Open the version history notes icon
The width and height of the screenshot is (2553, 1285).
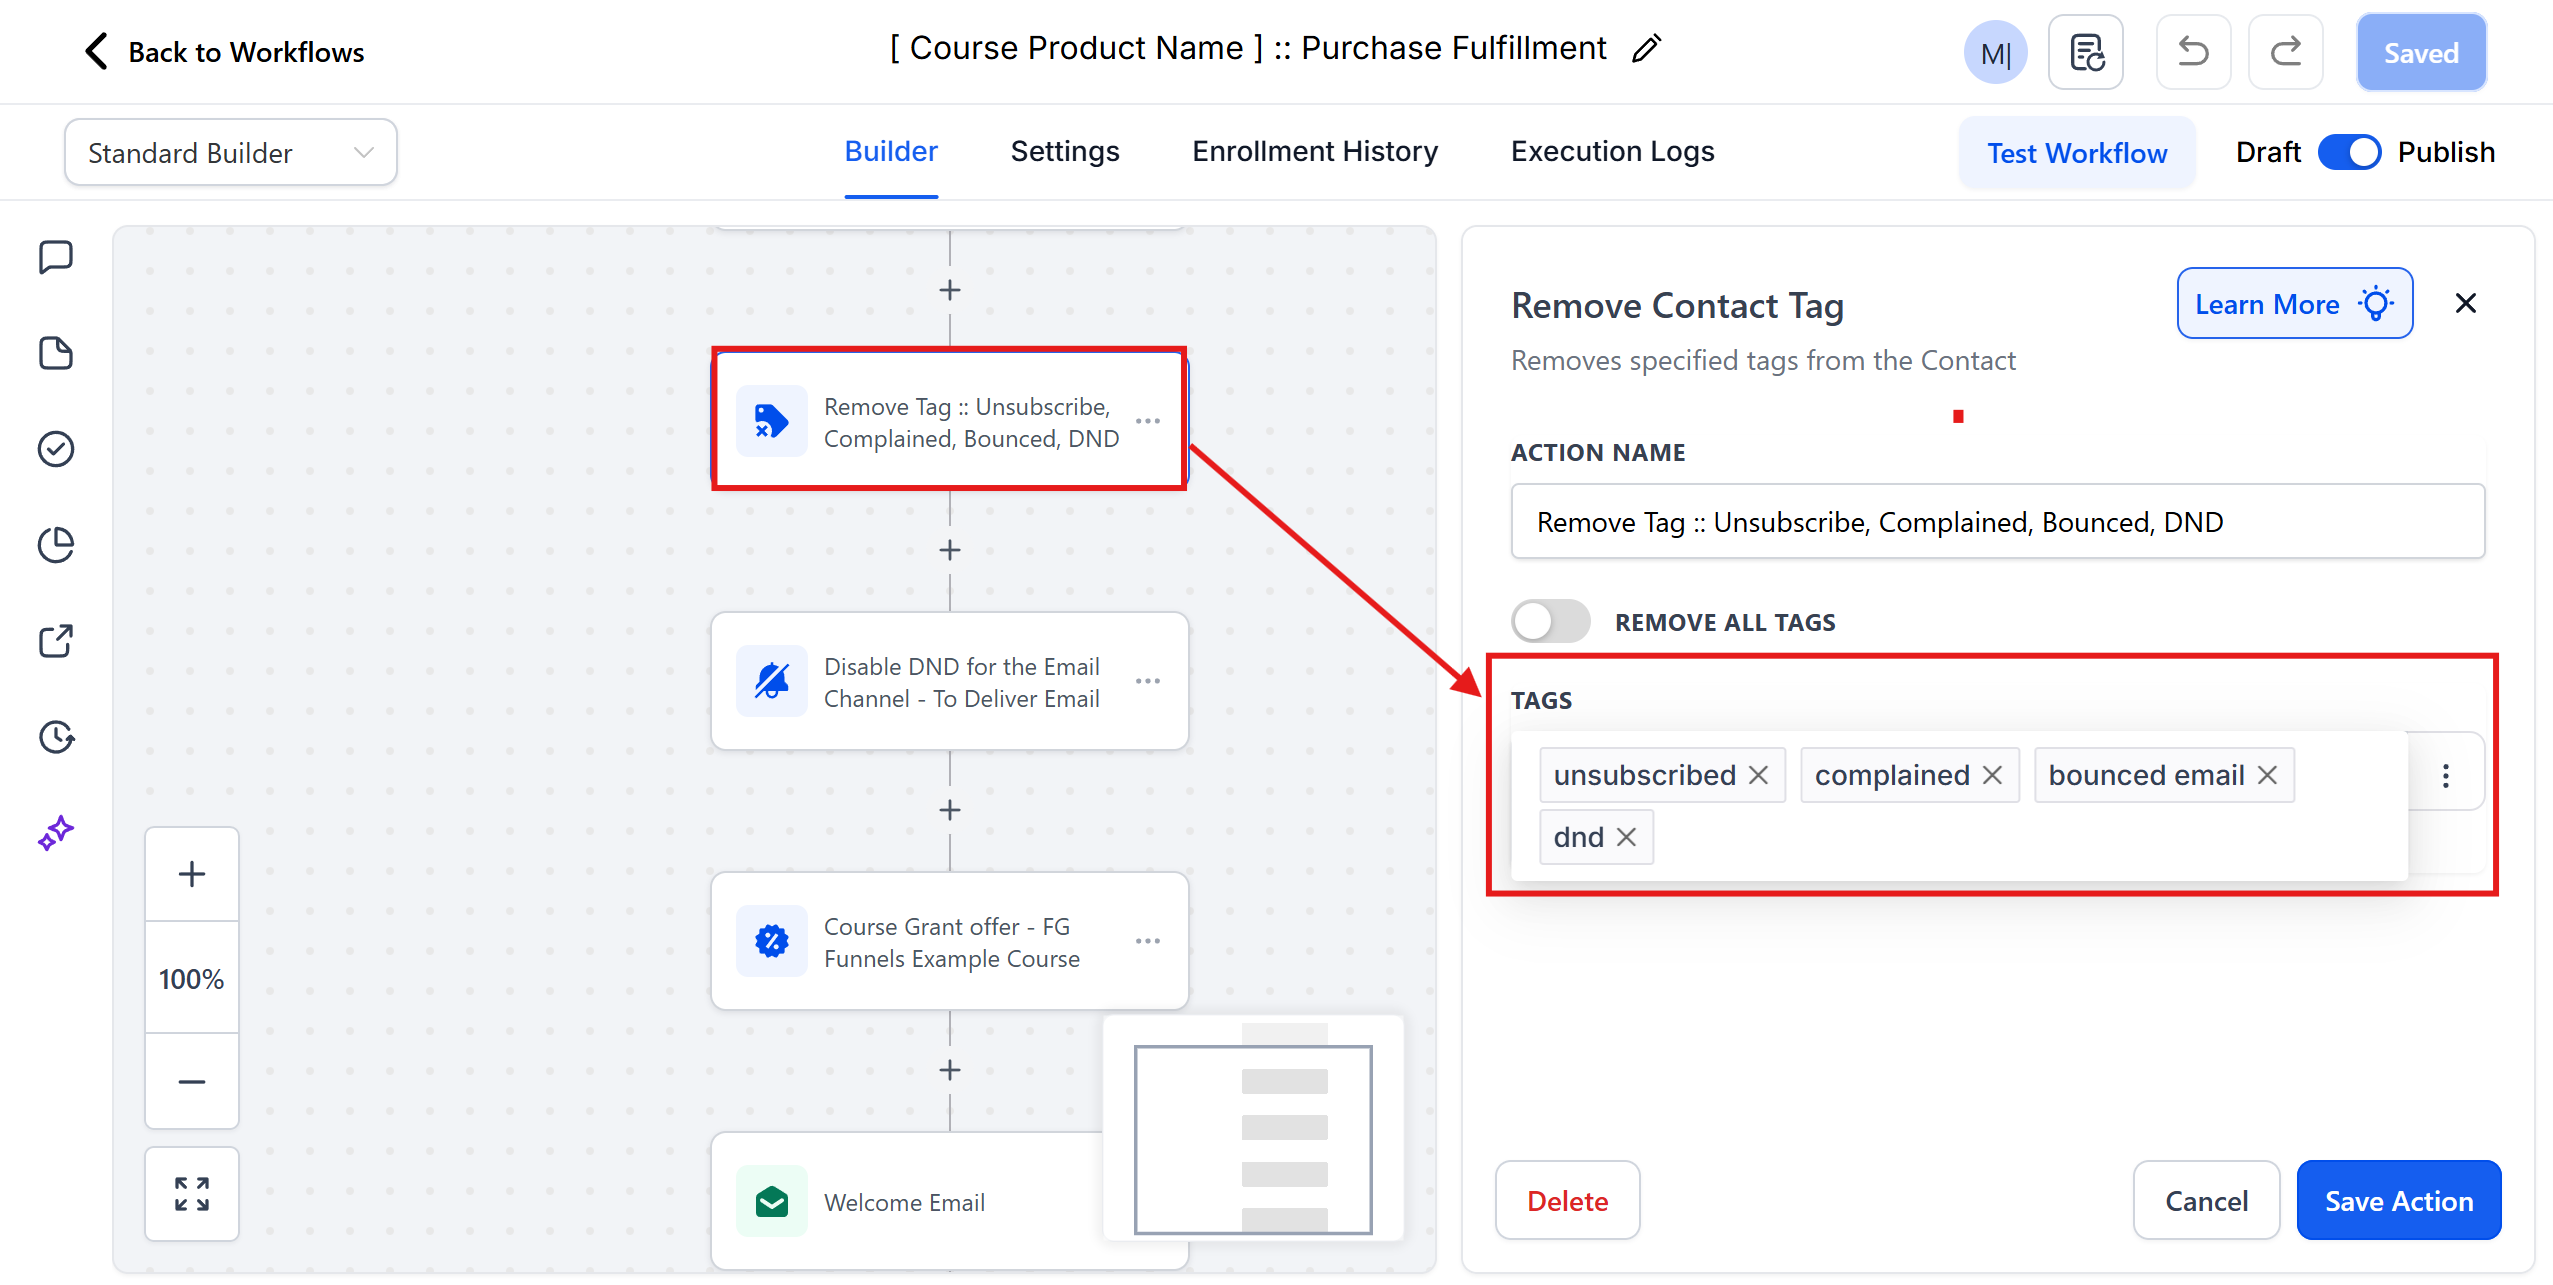point(2085,52)
